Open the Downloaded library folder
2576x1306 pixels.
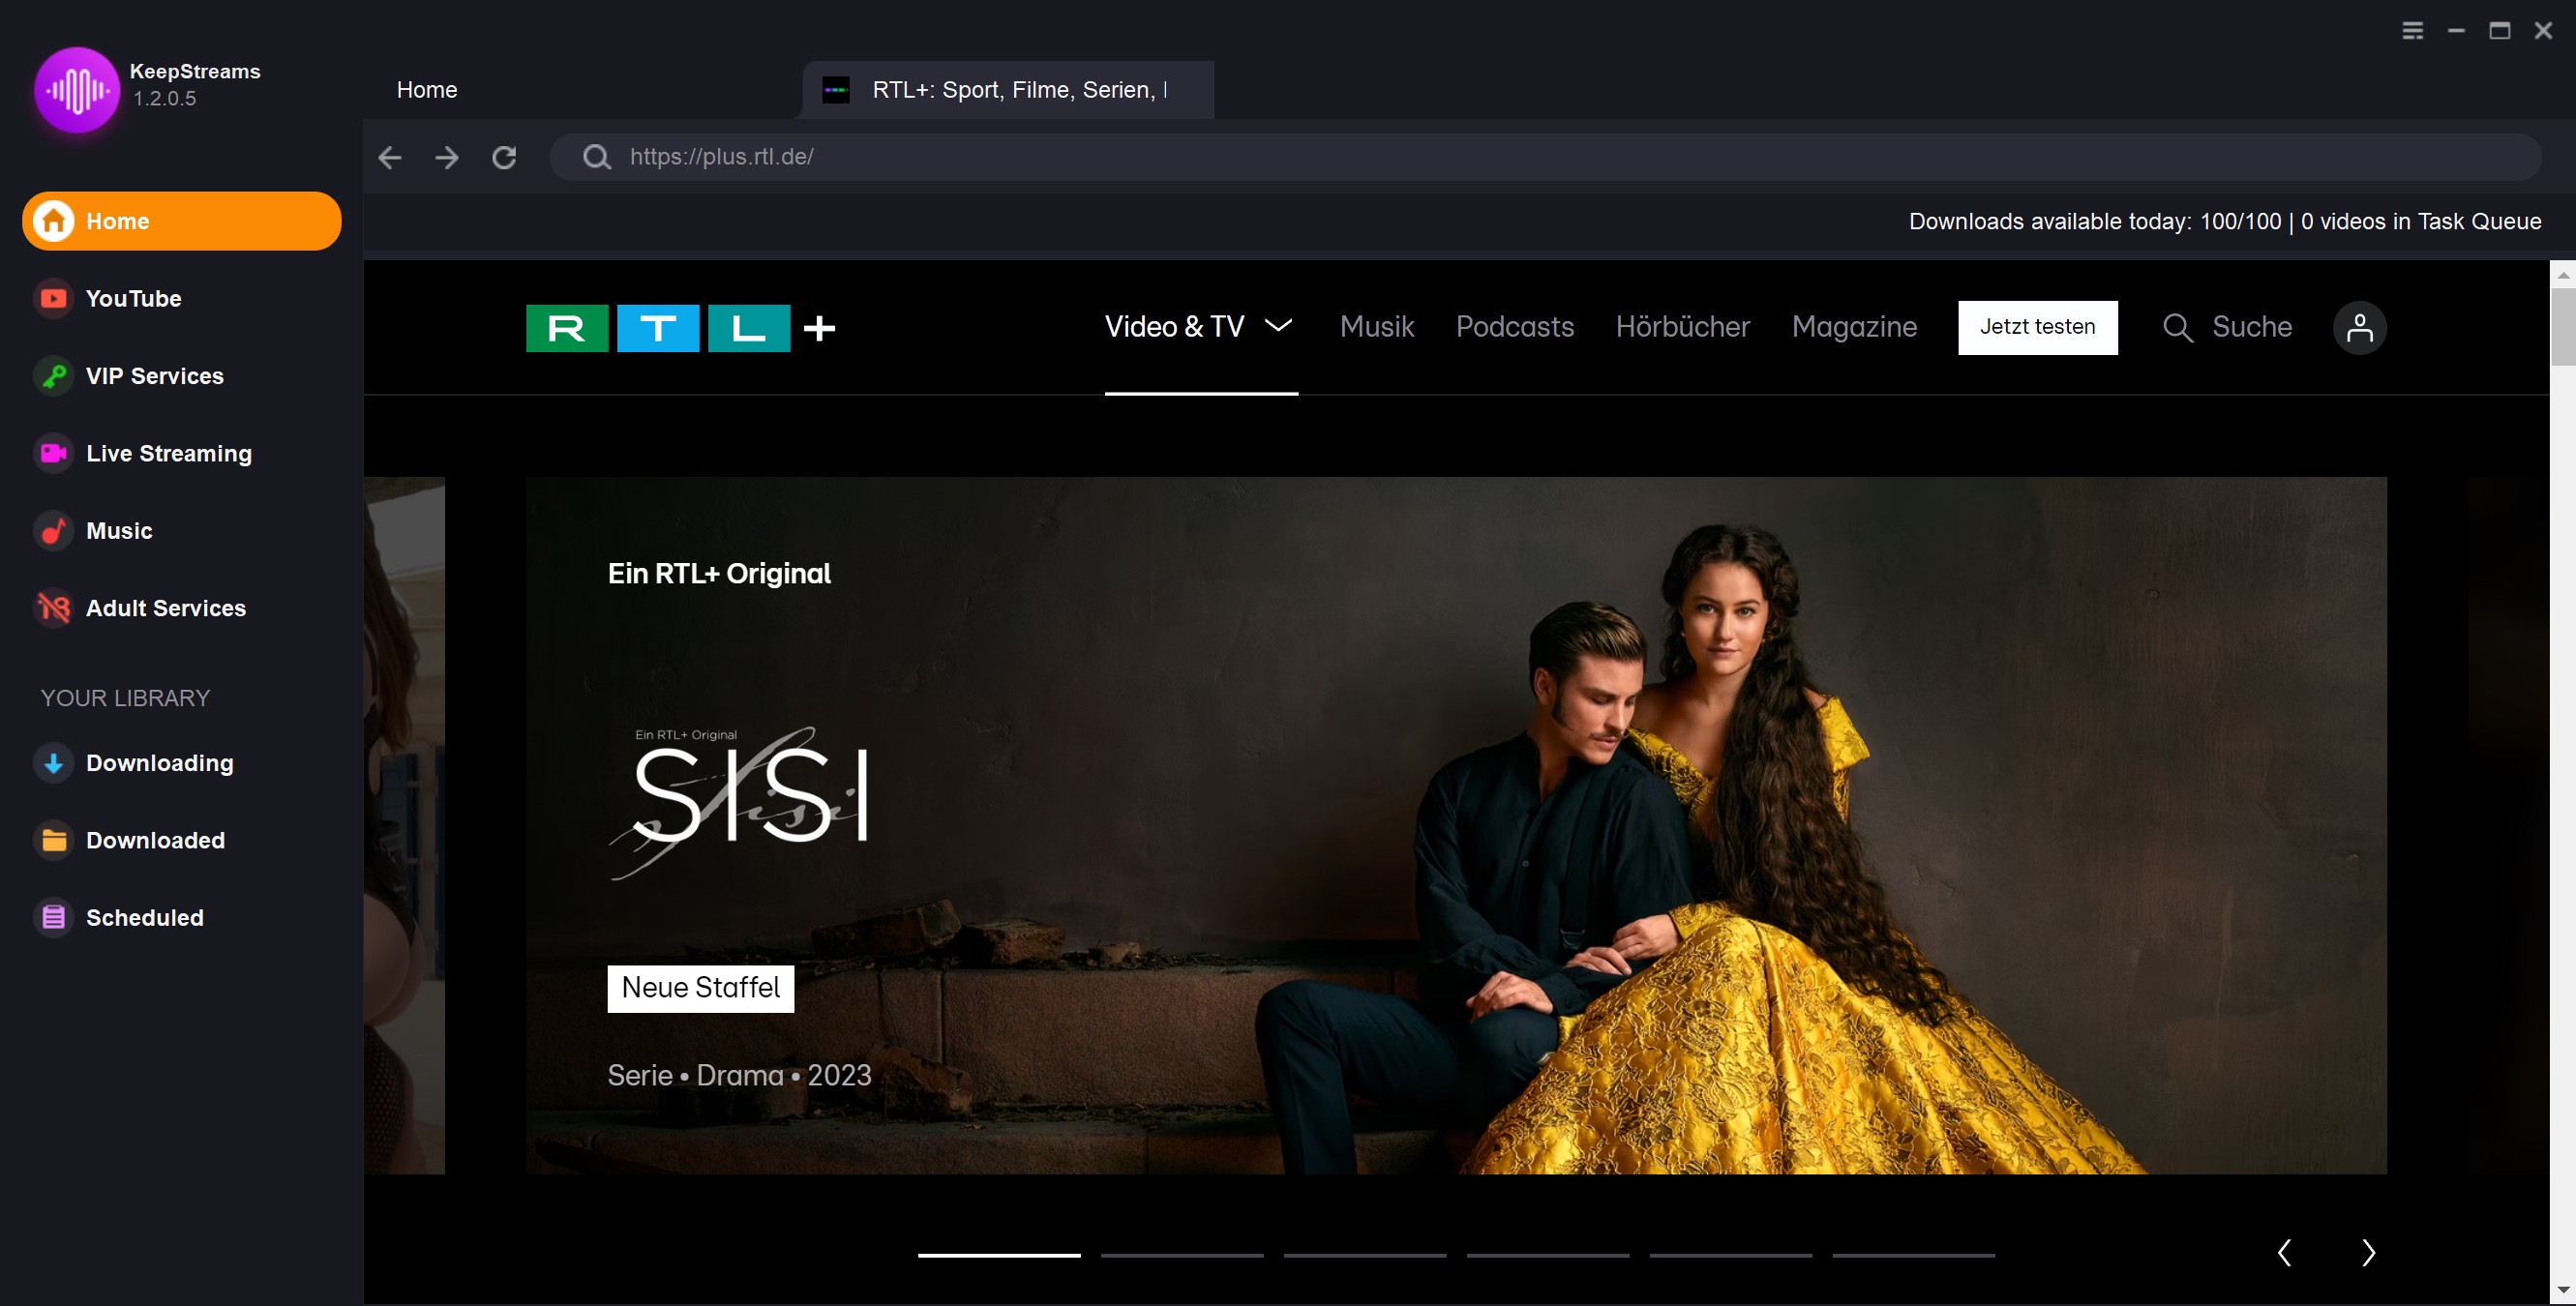[x=155, y=840]
